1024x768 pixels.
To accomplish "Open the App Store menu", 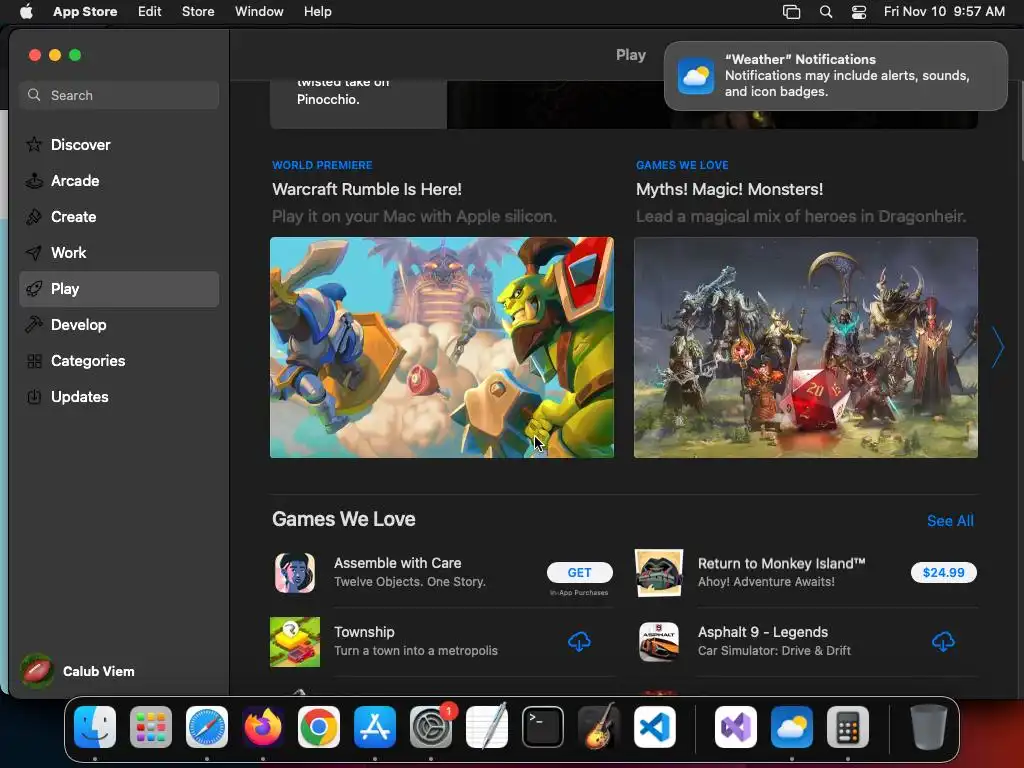I will pos(85,11).
